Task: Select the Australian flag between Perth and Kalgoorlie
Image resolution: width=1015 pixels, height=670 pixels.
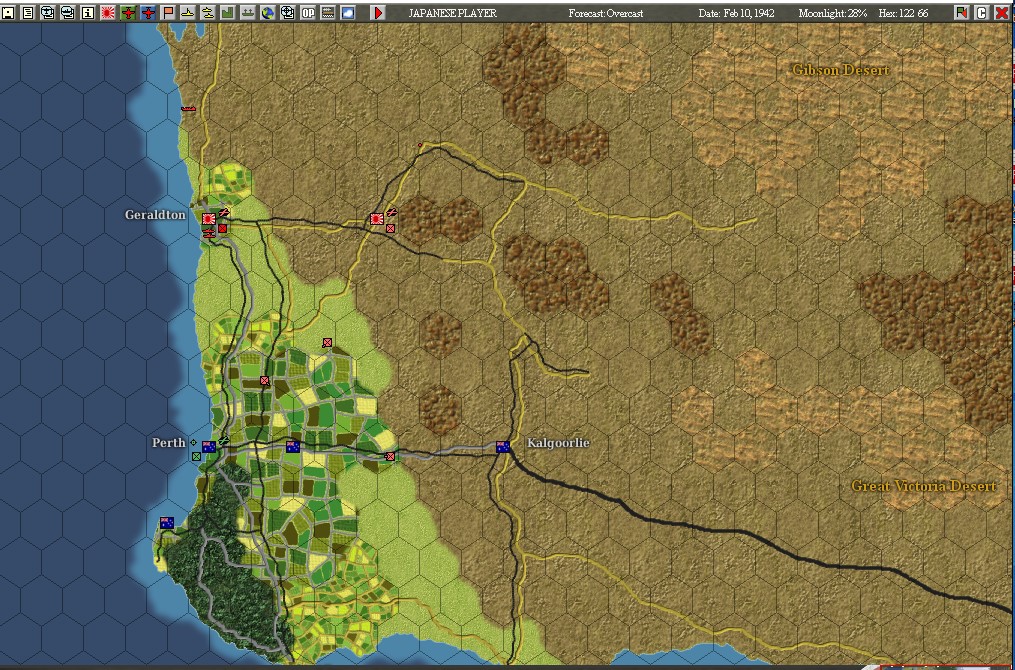Action: (293, 447)
